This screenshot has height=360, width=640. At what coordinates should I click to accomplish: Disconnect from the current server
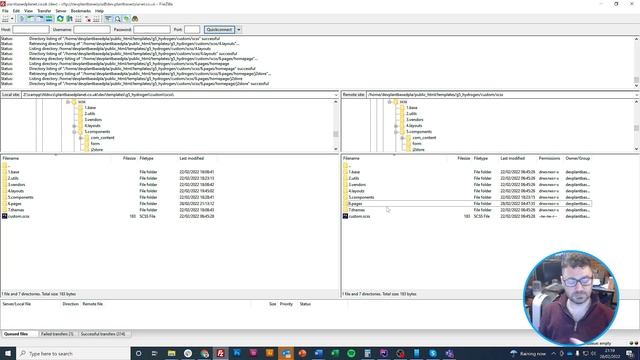pos(88,19)
